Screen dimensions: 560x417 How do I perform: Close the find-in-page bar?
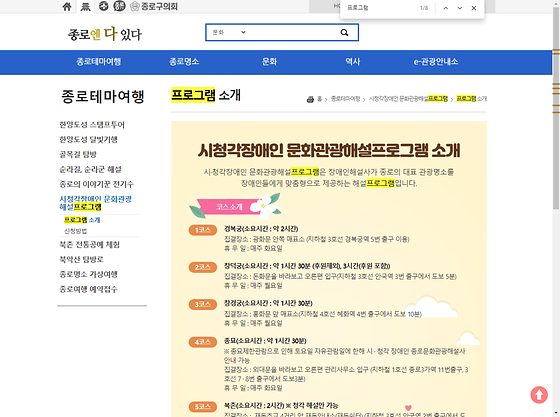(474, 8)
